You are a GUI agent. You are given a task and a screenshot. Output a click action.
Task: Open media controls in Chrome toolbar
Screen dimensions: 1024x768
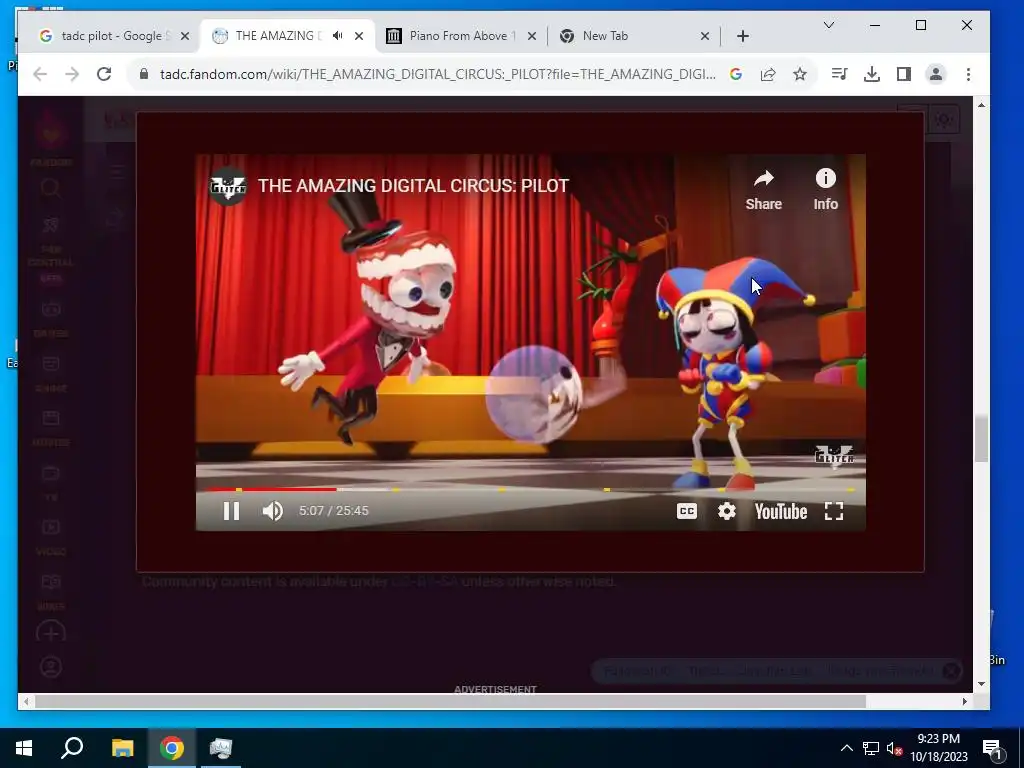(x=839, y=74)
